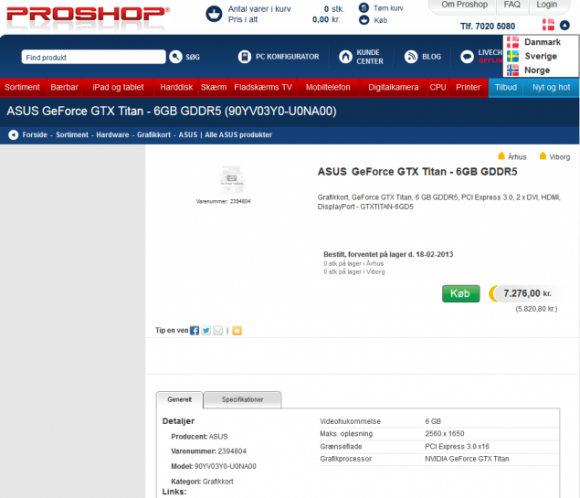
Task: Focus the Find produkt search field
Action: (94, 57)
